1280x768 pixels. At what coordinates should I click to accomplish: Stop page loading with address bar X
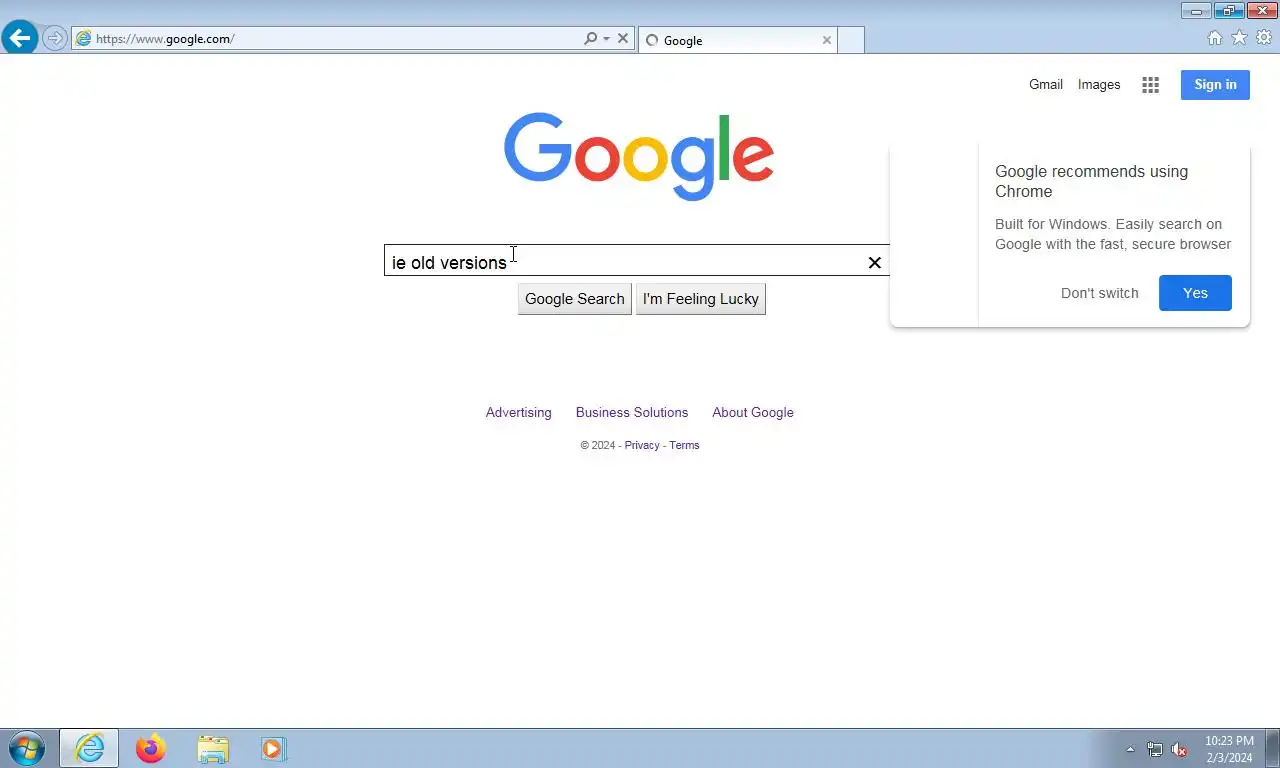point(623,38)
